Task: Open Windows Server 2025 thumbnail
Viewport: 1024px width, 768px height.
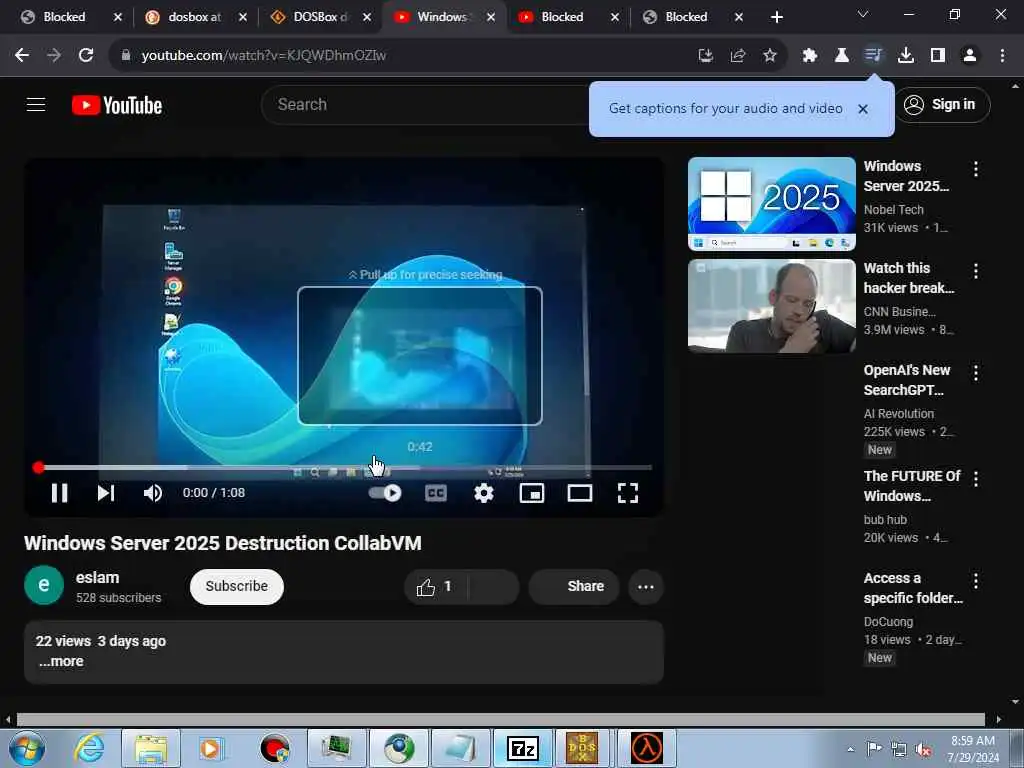Action: [x=771, y=204]
